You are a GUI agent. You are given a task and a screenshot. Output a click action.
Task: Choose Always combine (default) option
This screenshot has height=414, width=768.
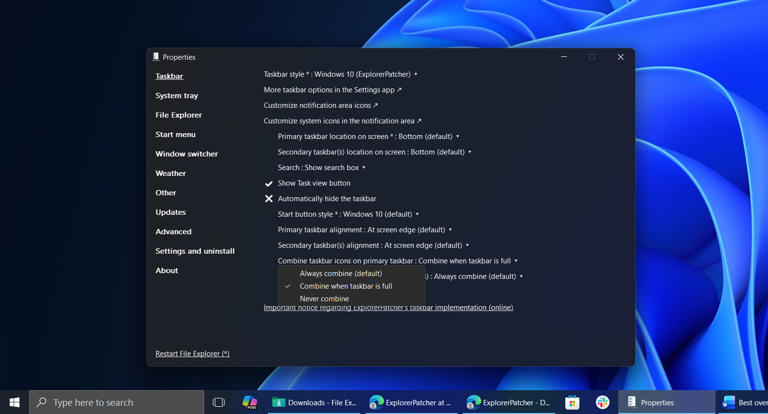[x=340, y=273]
